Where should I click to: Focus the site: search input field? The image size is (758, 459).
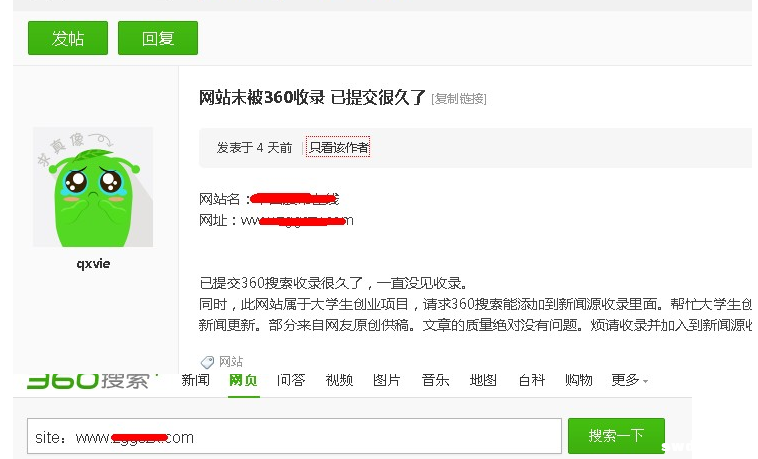click(293, 437)
